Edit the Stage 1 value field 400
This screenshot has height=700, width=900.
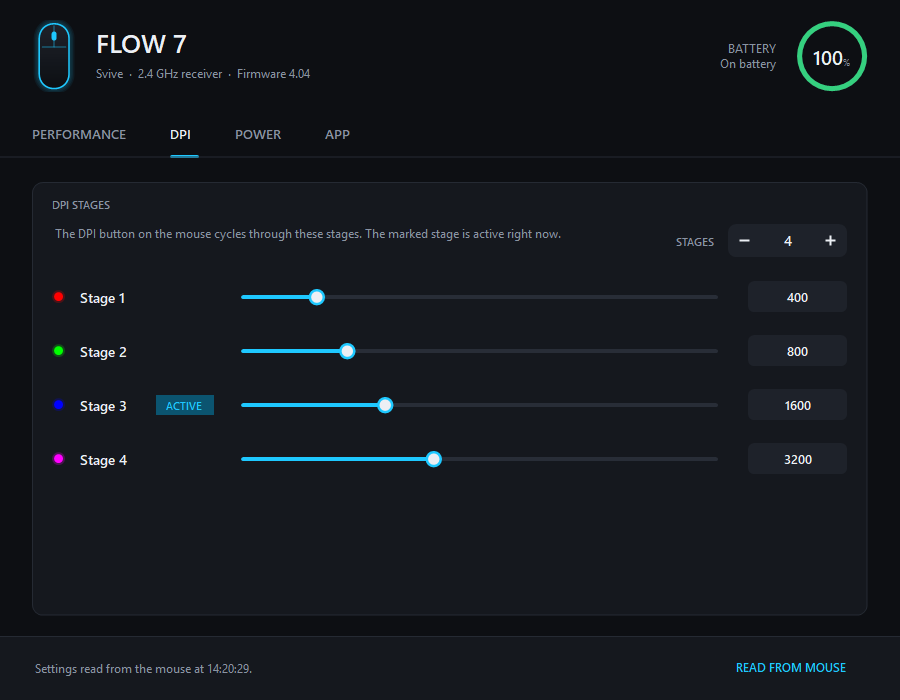(x=797, y=297)
